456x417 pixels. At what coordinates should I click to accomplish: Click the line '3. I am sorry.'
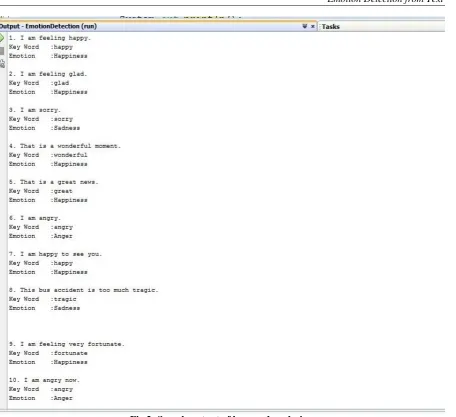tap(35, 110)
